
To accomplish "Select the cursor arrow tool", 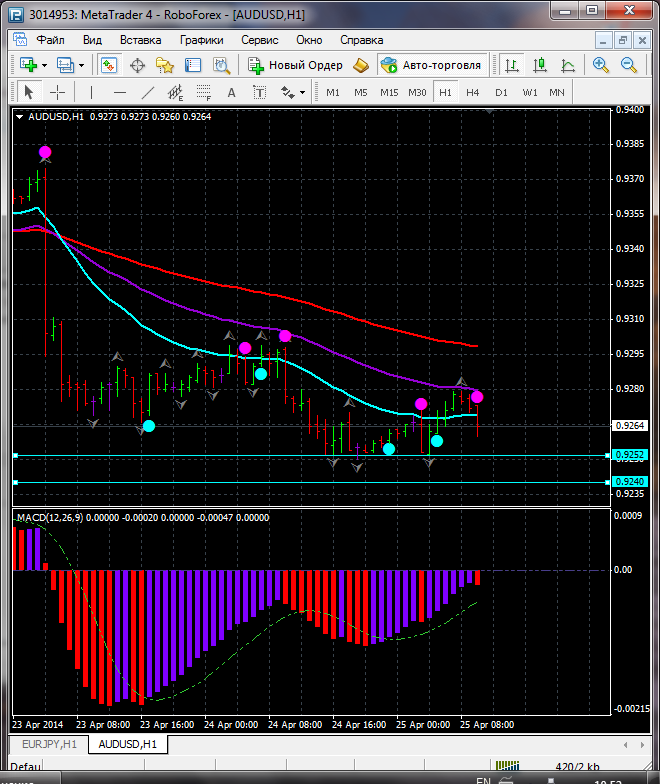I will 28,92.
